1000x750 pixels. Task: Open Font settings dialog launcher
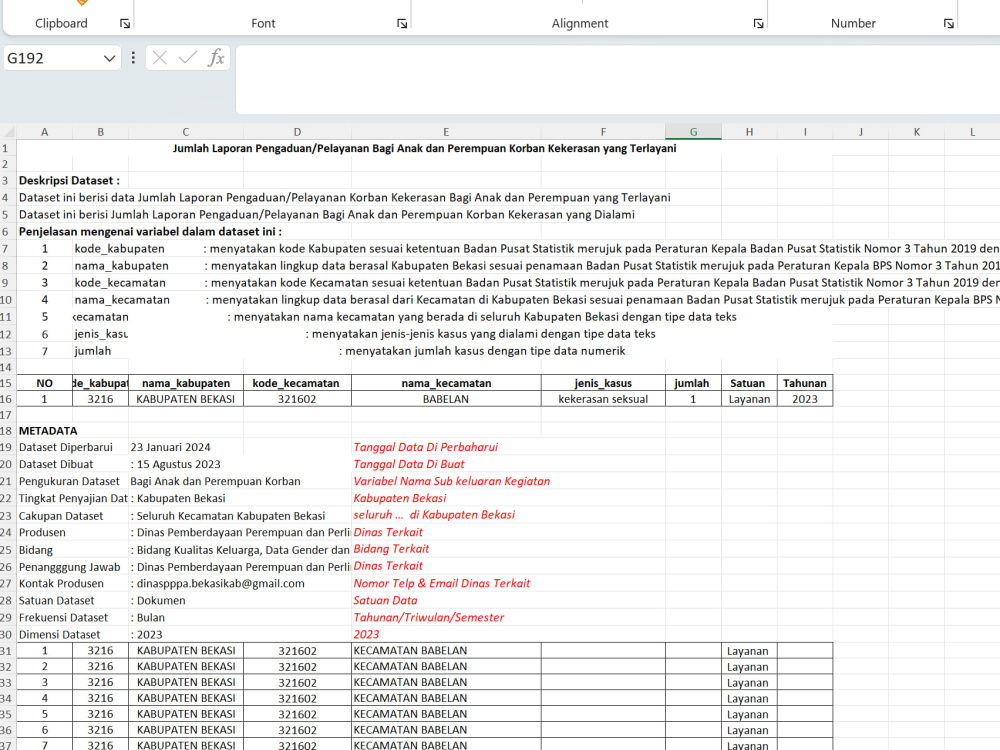pos(402,24)
